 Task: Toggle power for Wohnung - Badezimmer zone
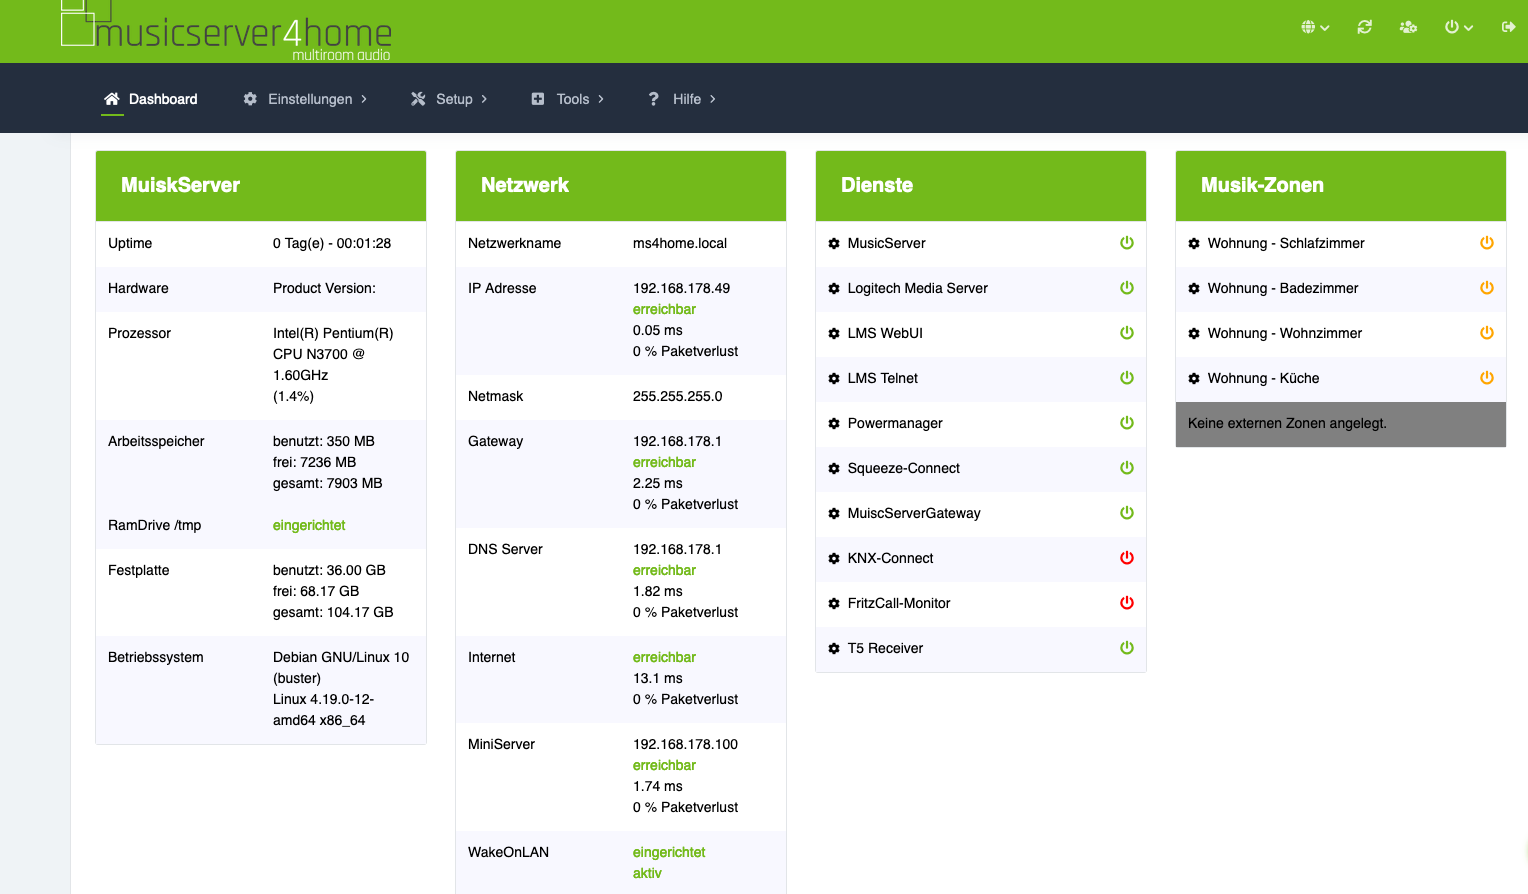click(x=1487, y=288)
